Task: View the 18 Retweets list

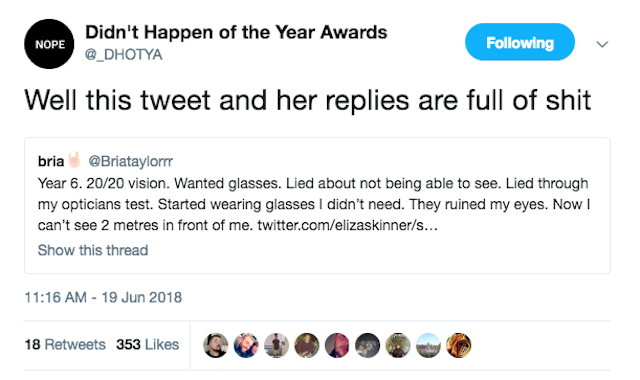Action: 65,344
